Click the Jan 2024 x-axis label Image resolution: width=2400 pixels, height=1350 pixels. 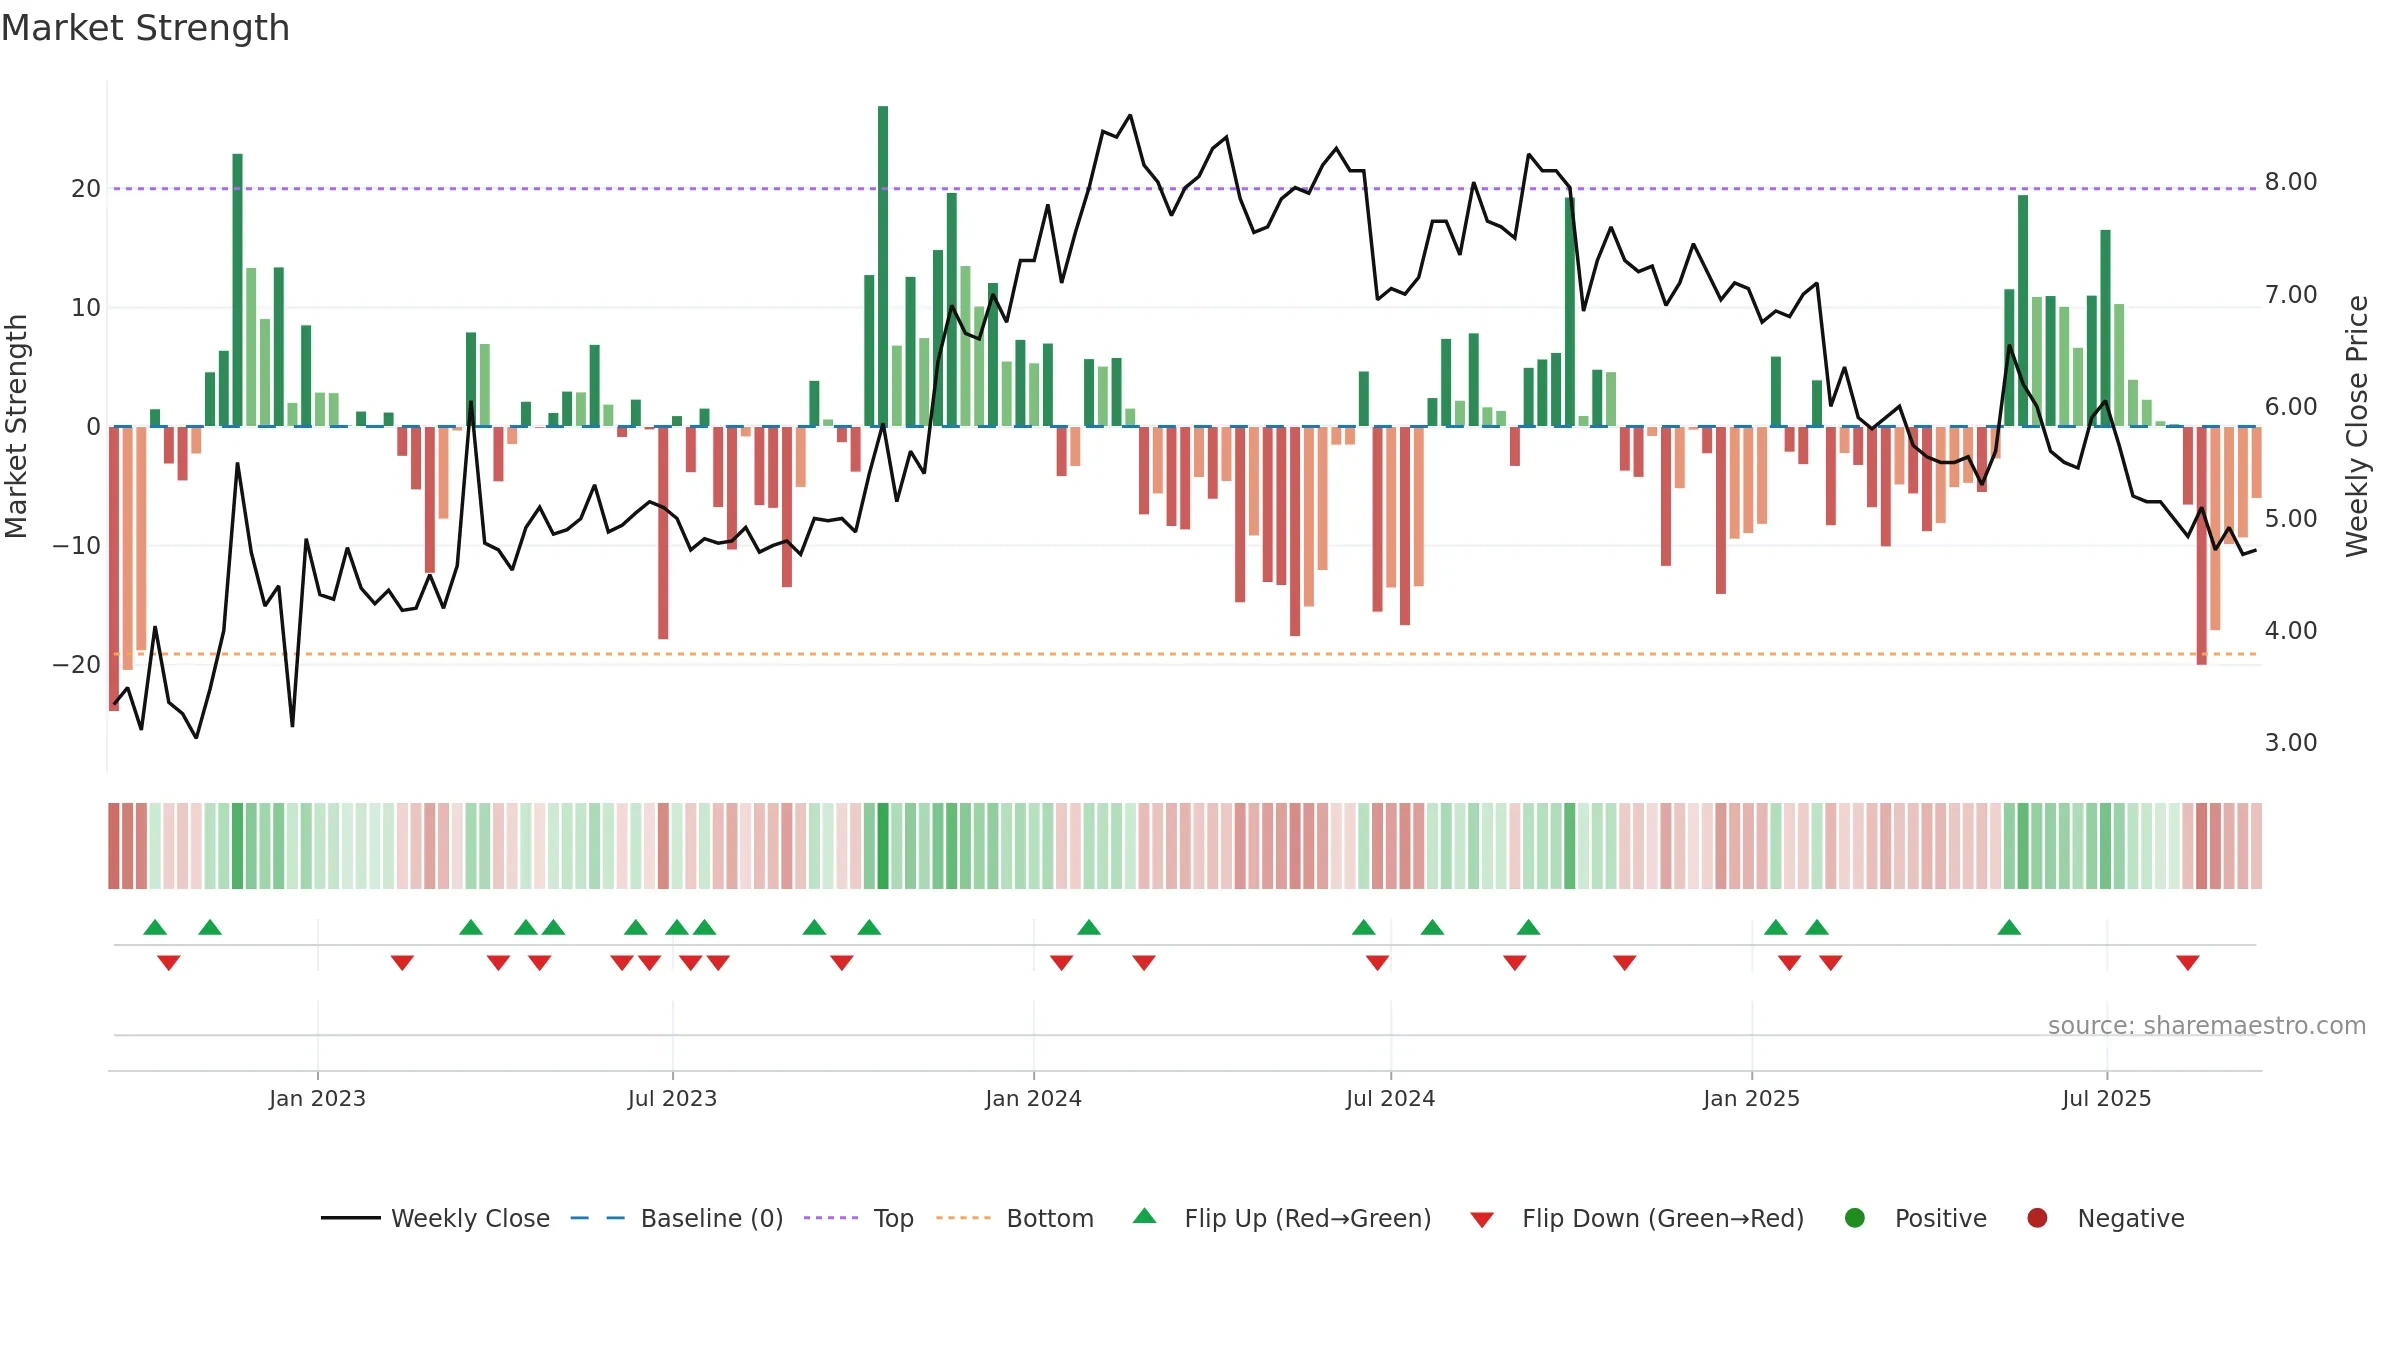click(x=1033, y=1098)
